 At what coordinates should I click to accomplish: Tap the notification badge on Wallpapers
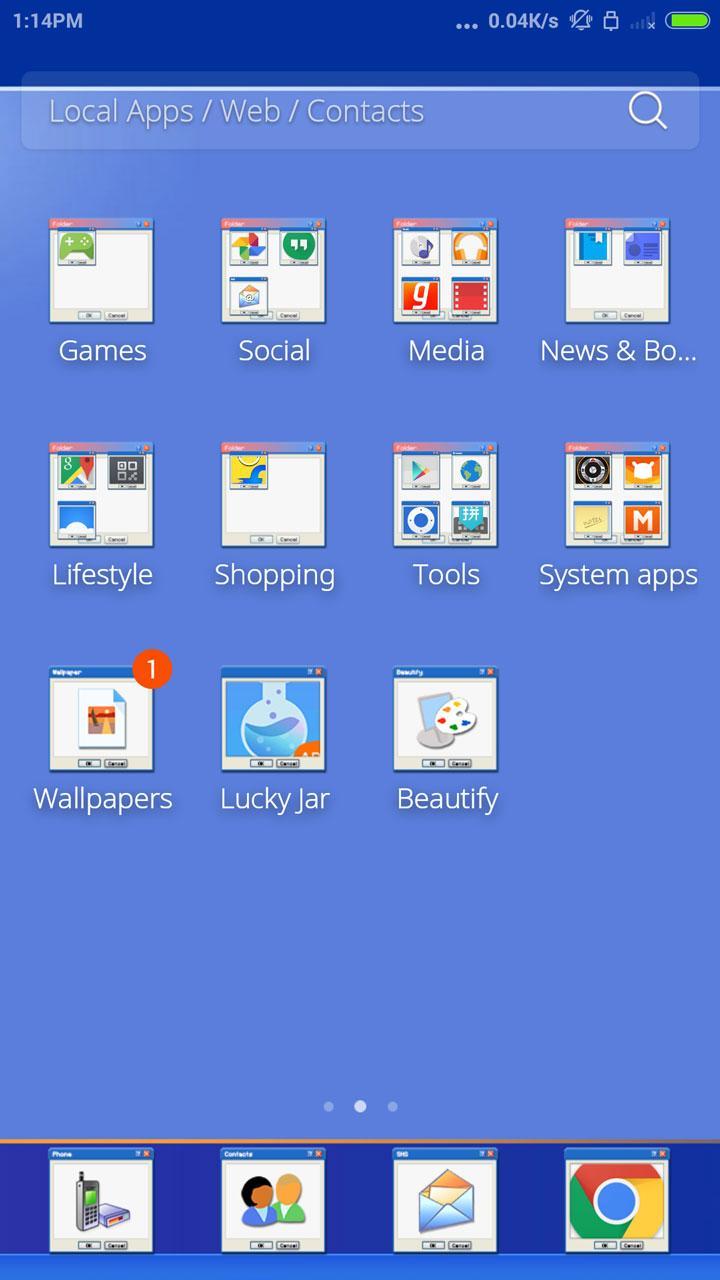[x=152, y=669]
